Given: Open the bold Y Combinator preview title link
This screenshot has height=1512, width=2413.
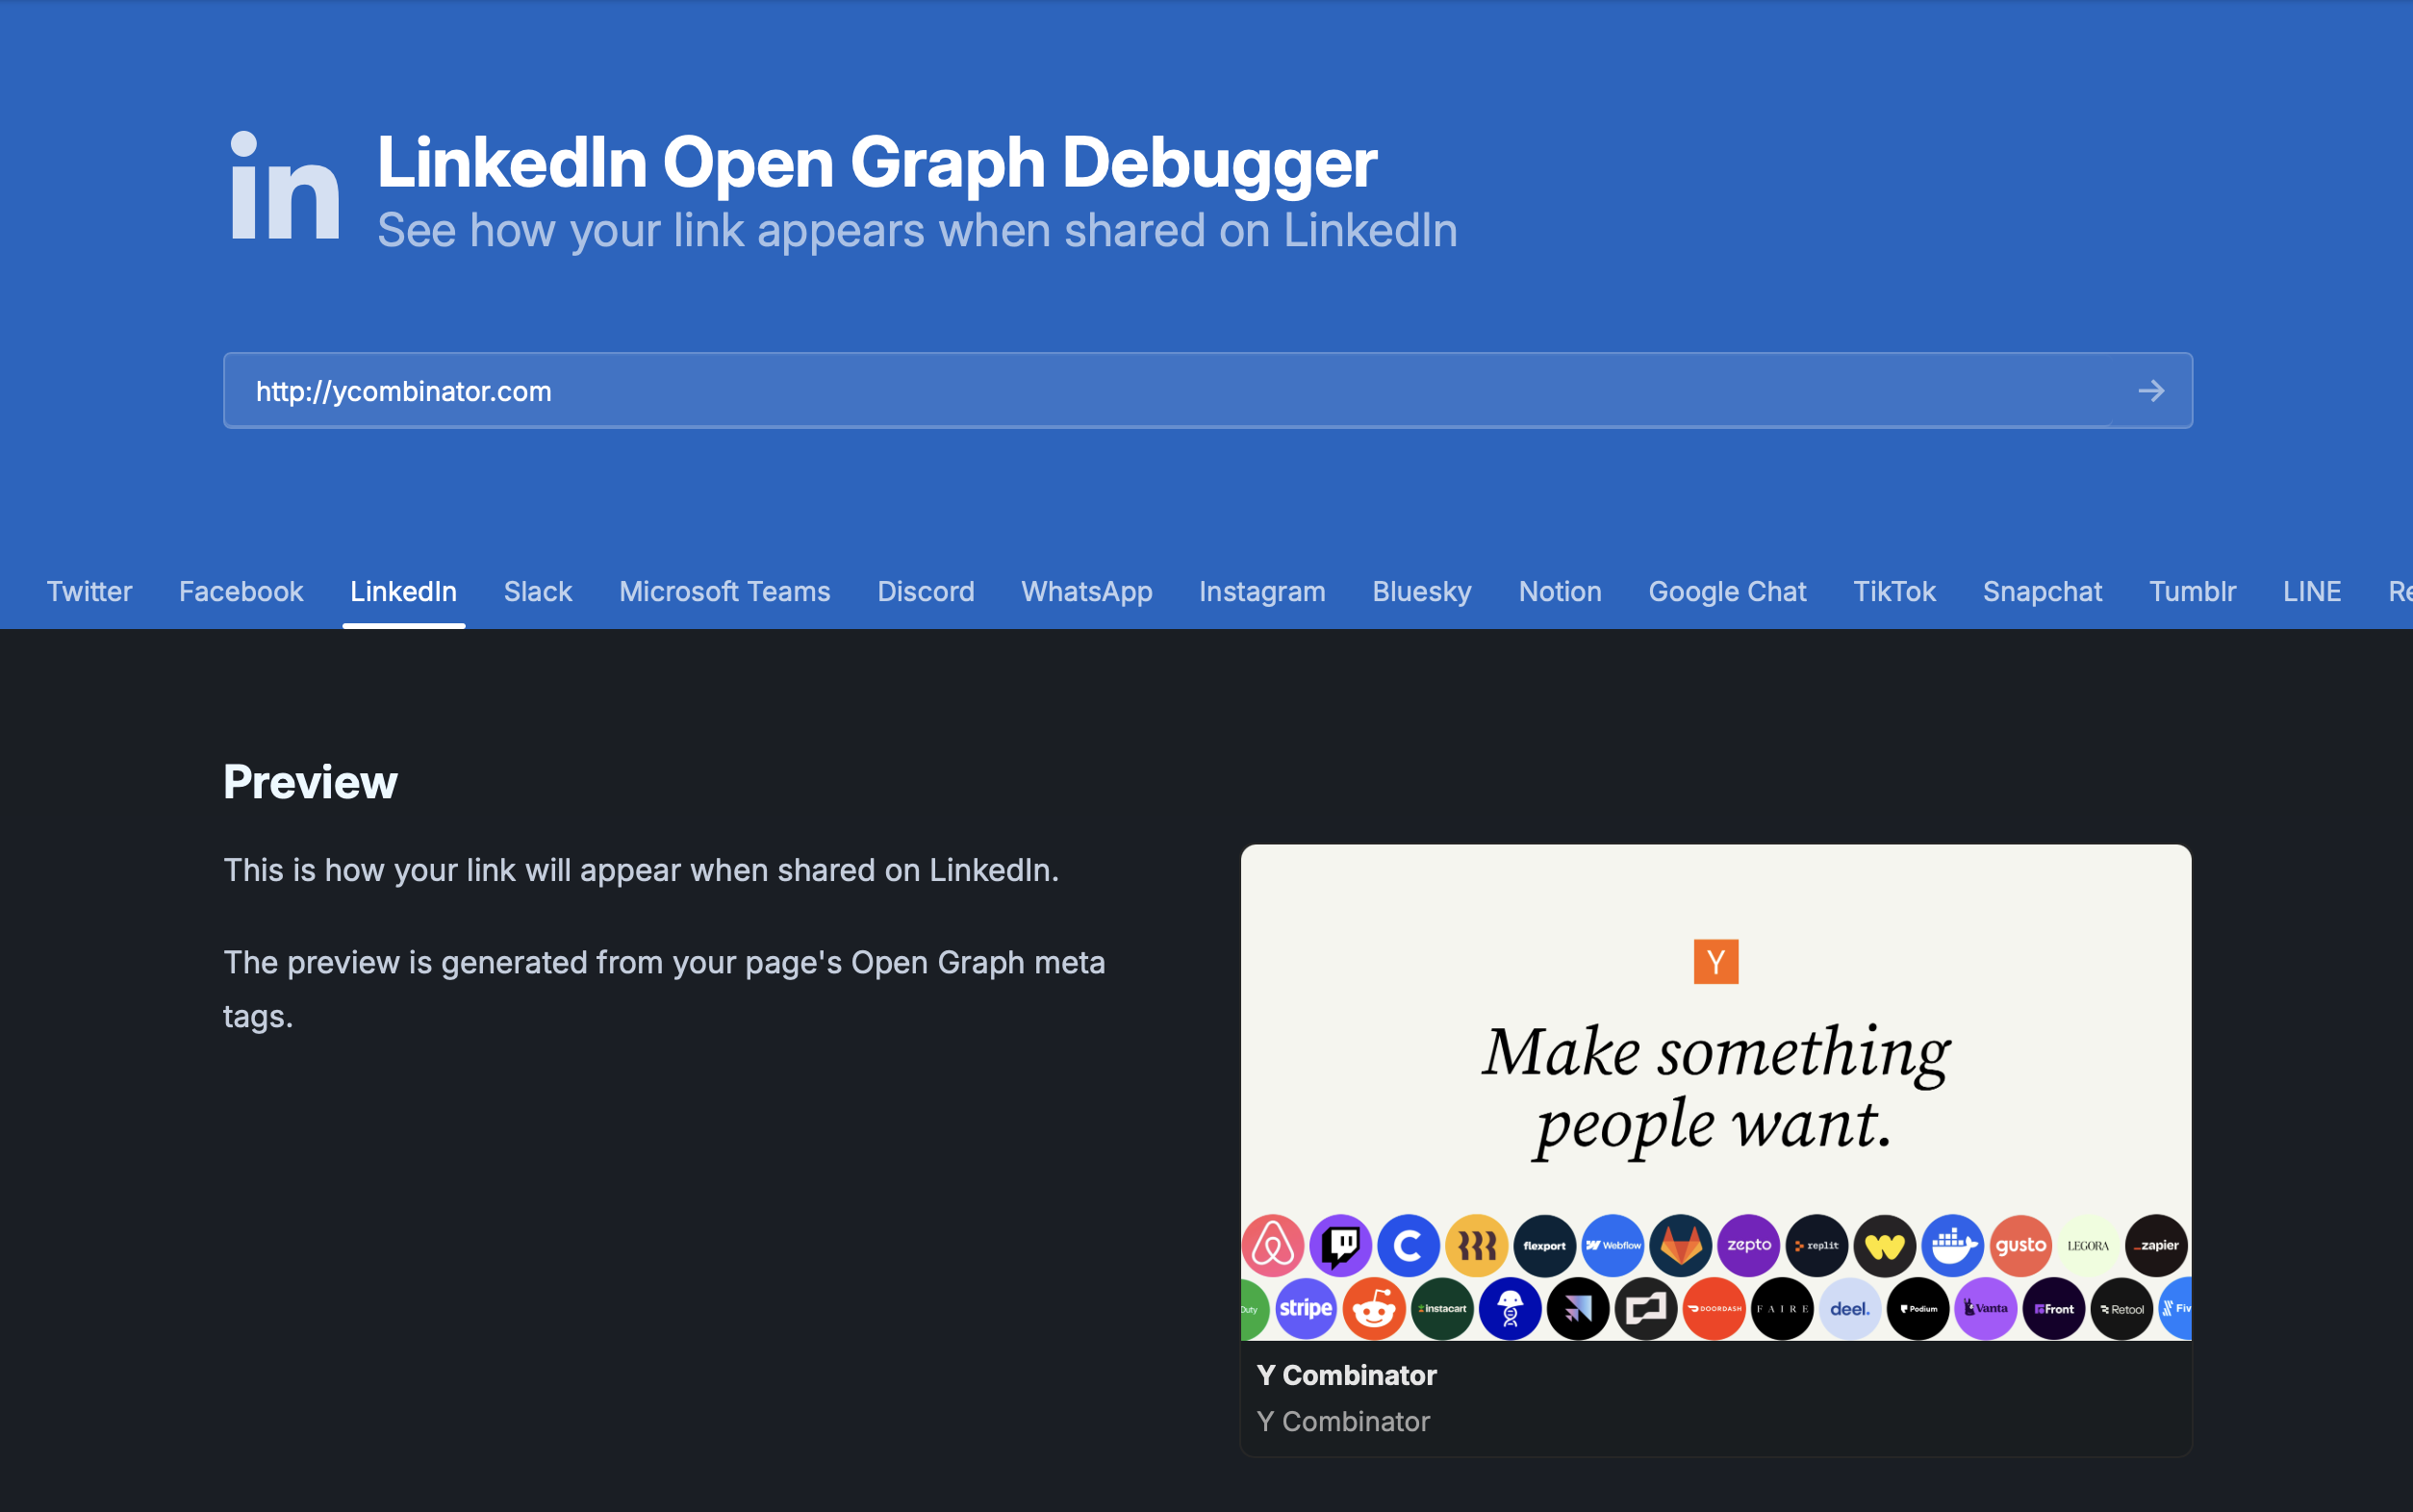Looking at the screenshot, I should 1346,1375.
